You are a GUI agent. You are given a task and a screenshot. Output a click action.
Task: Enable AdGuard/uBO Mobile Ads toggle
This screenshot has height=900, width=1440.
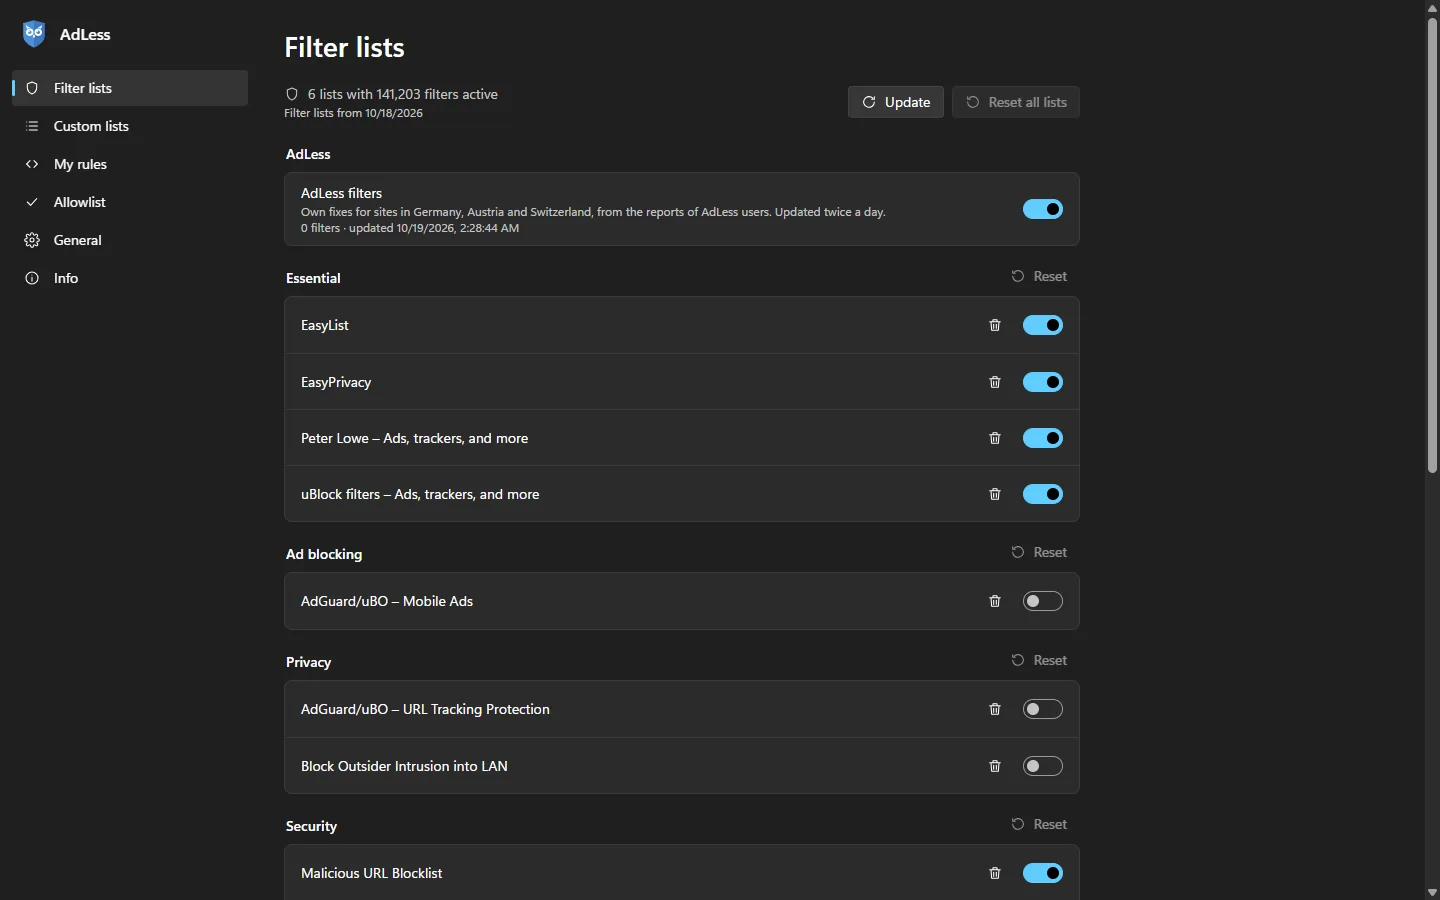pyautogui.click(x=1043, y=601)
